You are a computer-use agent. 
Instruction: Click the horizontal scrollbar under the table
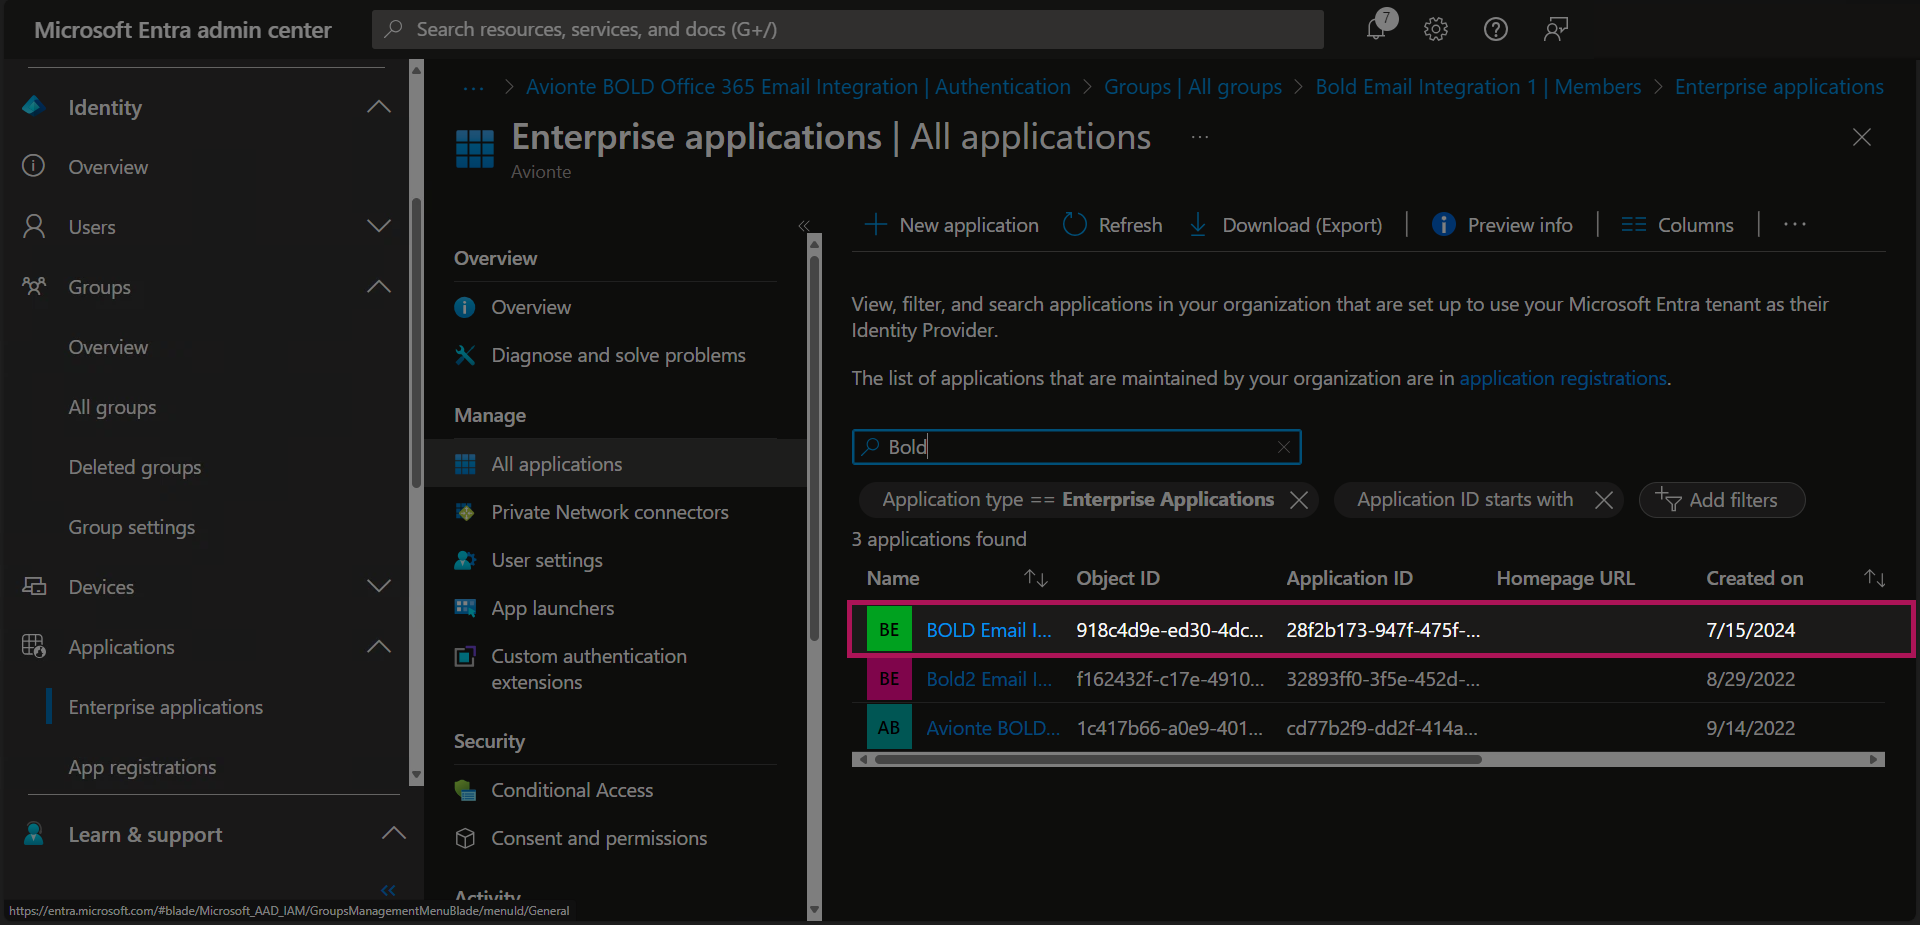pos(1177,760)
